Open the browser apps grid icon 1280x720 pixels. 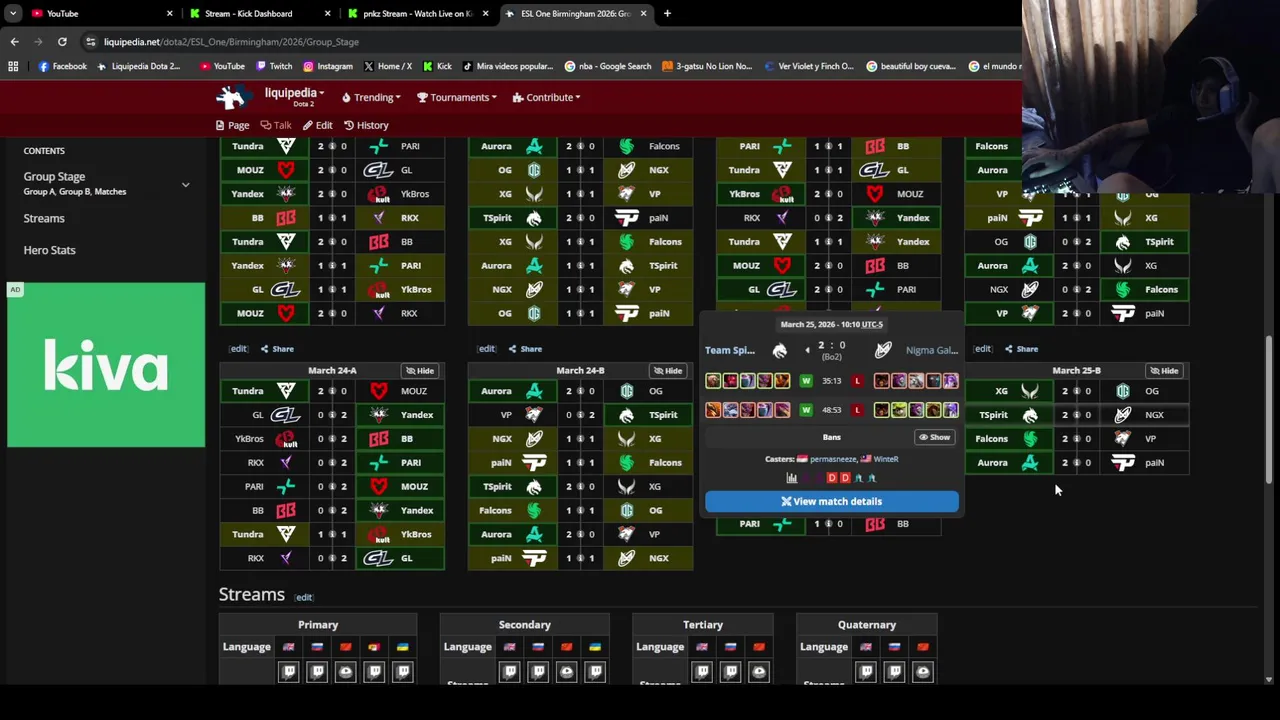[13, 66]
